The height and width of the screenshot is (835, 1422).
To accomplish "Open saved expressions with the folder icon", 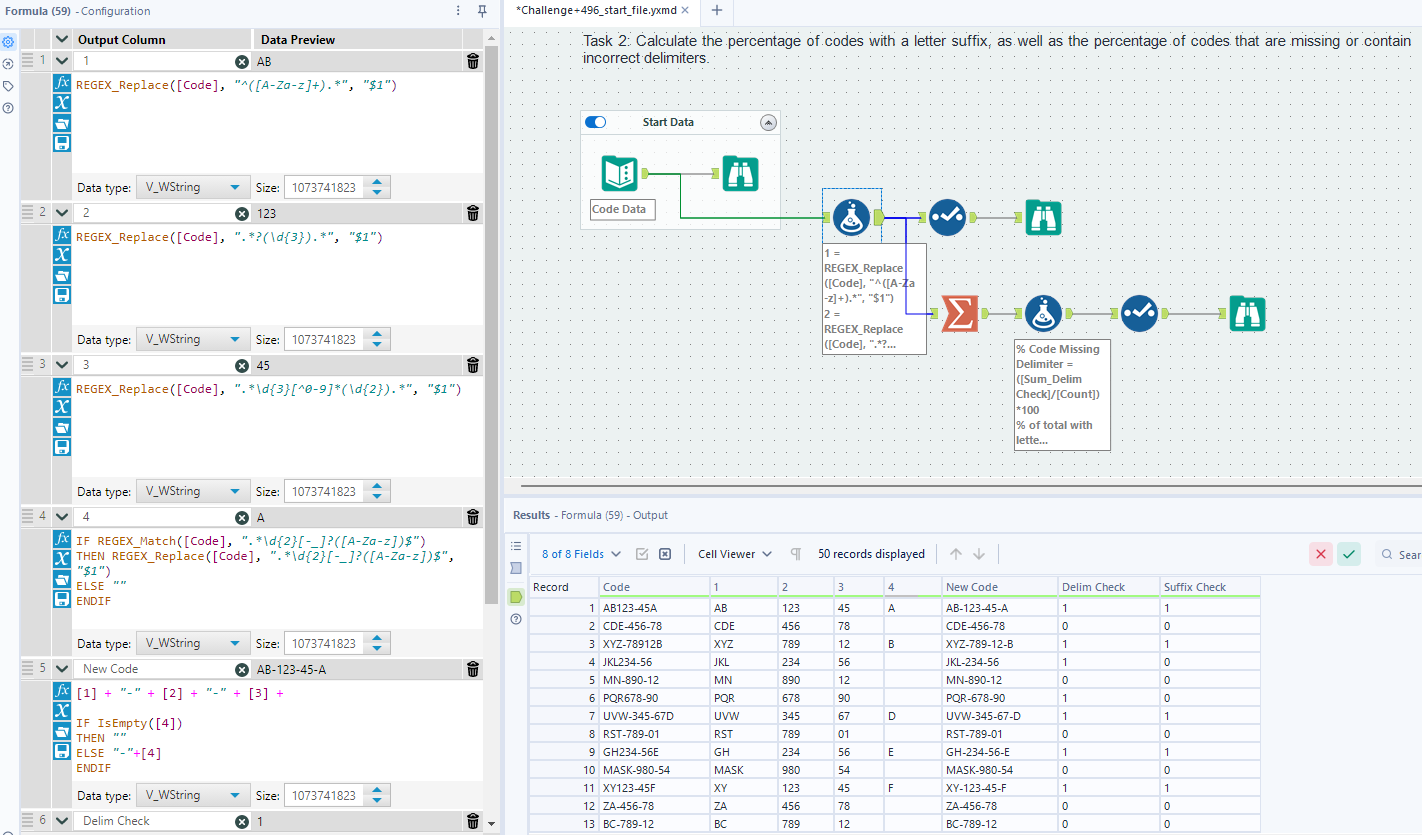I will pyautogui.click(x=62, y=123).
